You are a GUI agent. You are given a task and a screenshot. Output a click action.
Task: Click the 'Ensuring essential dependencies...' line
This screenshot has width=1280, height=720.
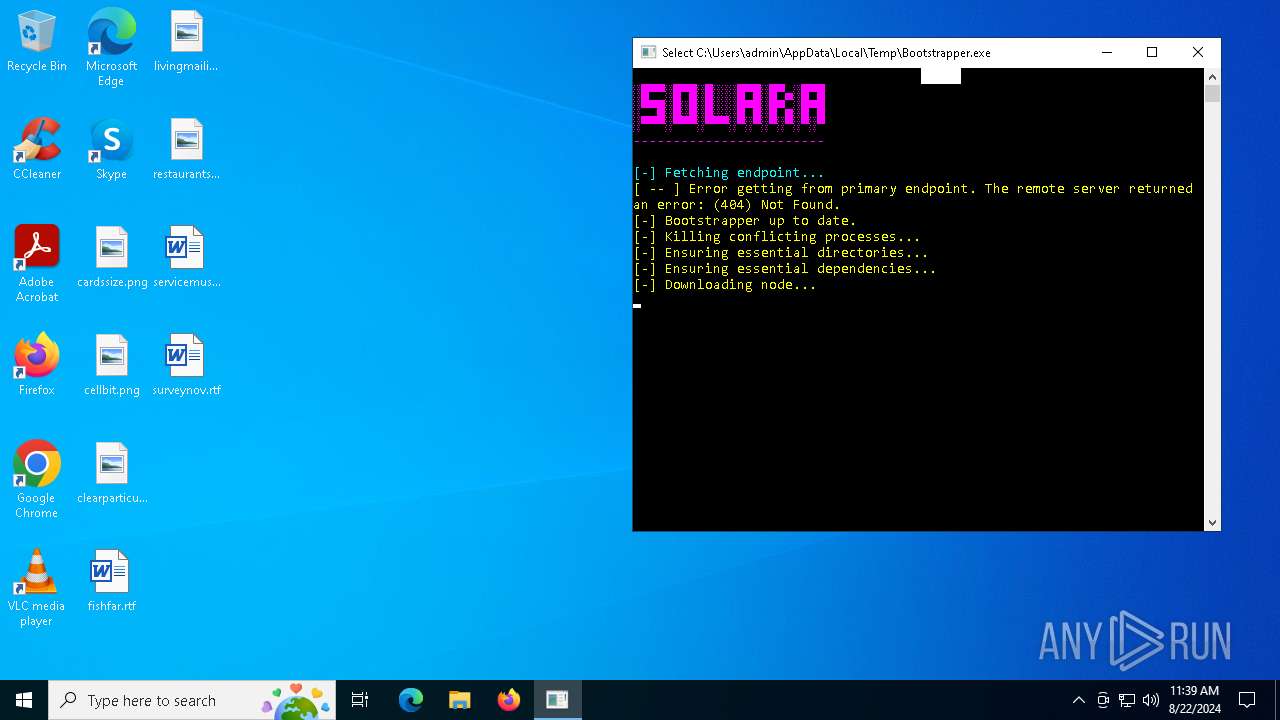coord(785,269)
